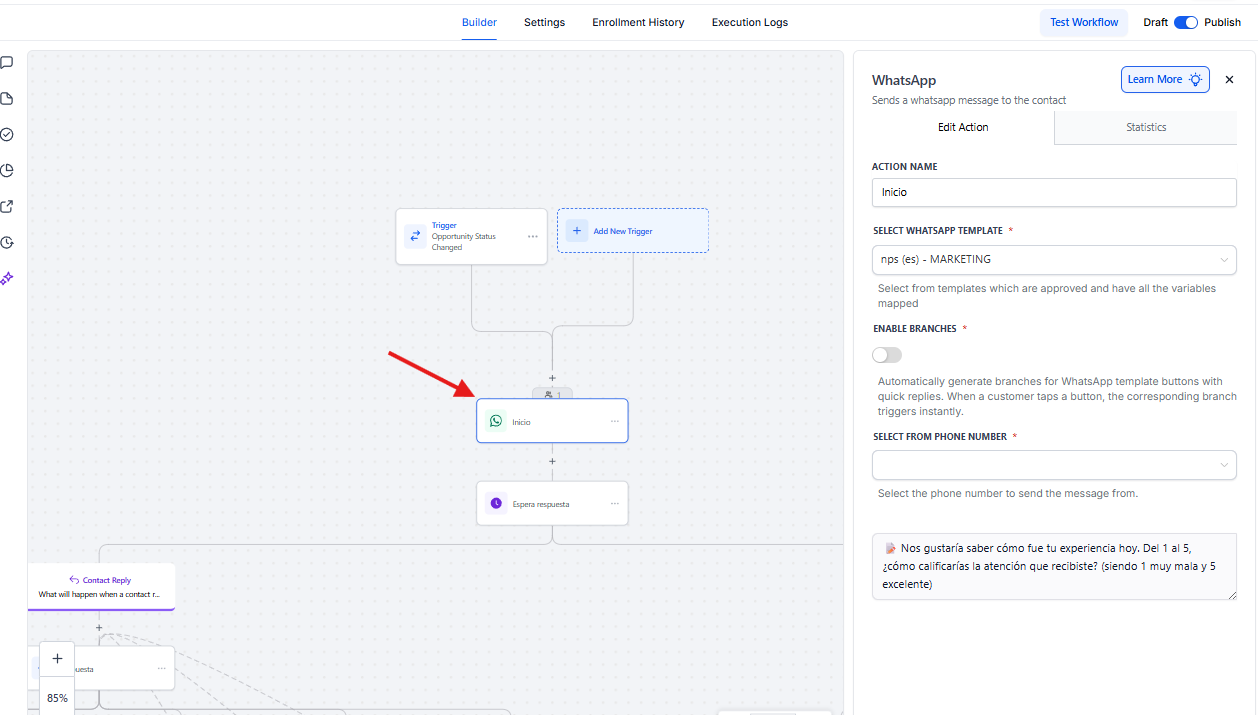Click the checkmark circle sidebar icon
Image resolution: width=1258 pixels, height=715 pixels.
pos(7,134)
